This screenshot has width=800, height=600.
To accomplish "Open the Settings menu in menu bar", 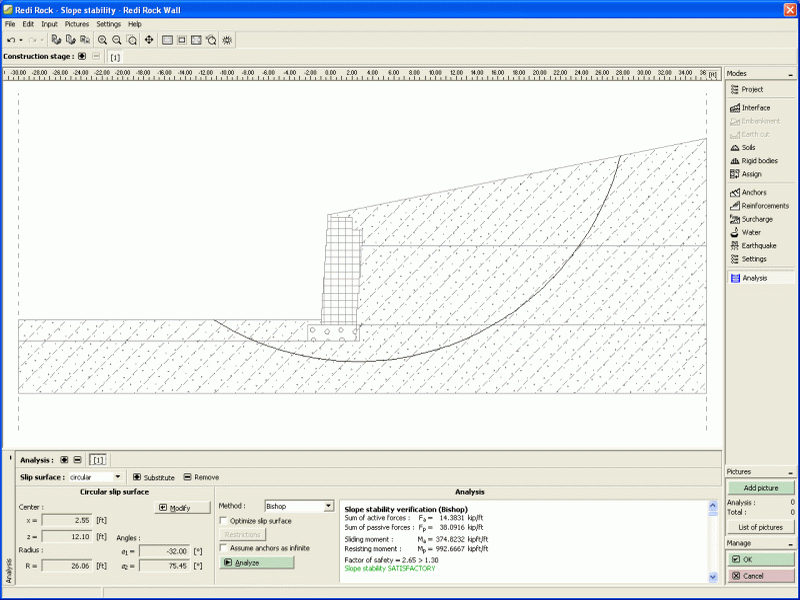I will coord(108,23).
